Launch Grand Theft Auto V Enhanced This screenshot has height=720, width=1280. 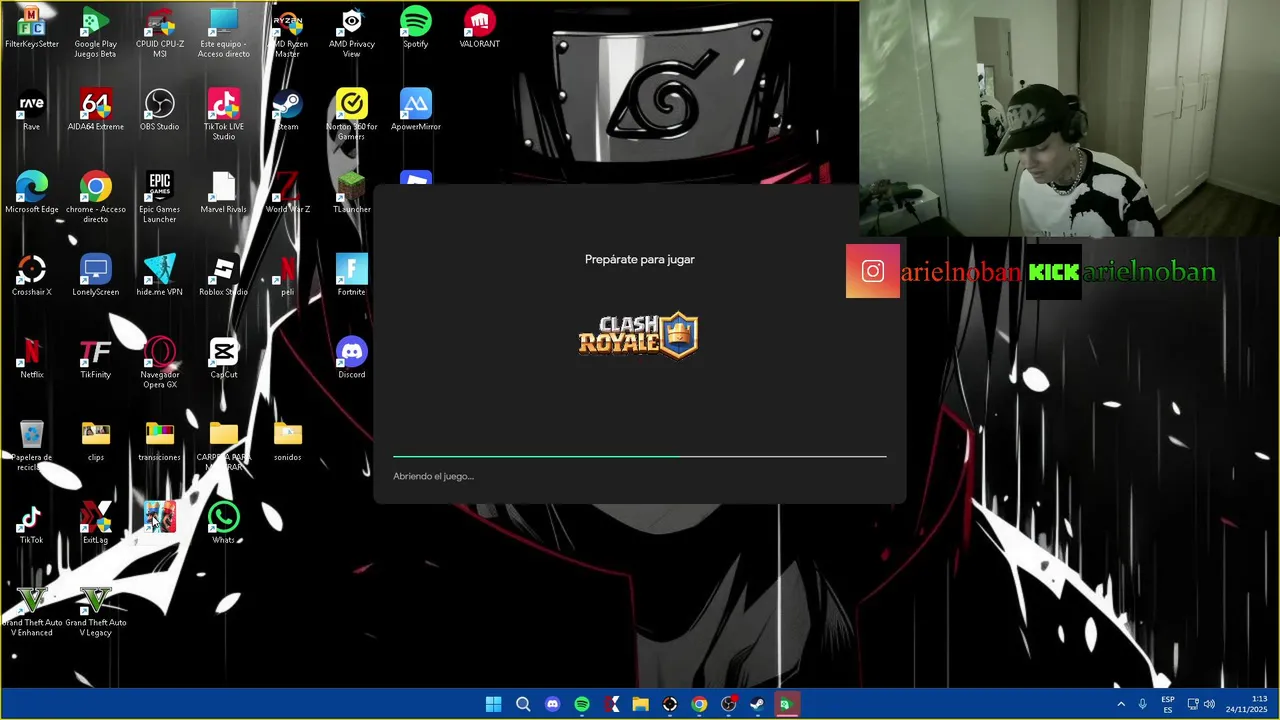(x=31, y=612)
